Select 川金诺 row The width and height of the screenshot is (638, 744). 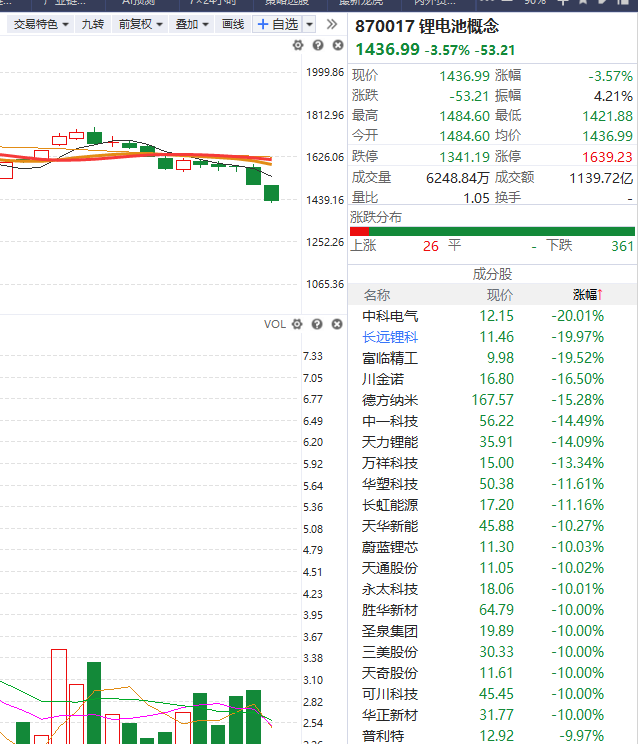pos(492,379)
